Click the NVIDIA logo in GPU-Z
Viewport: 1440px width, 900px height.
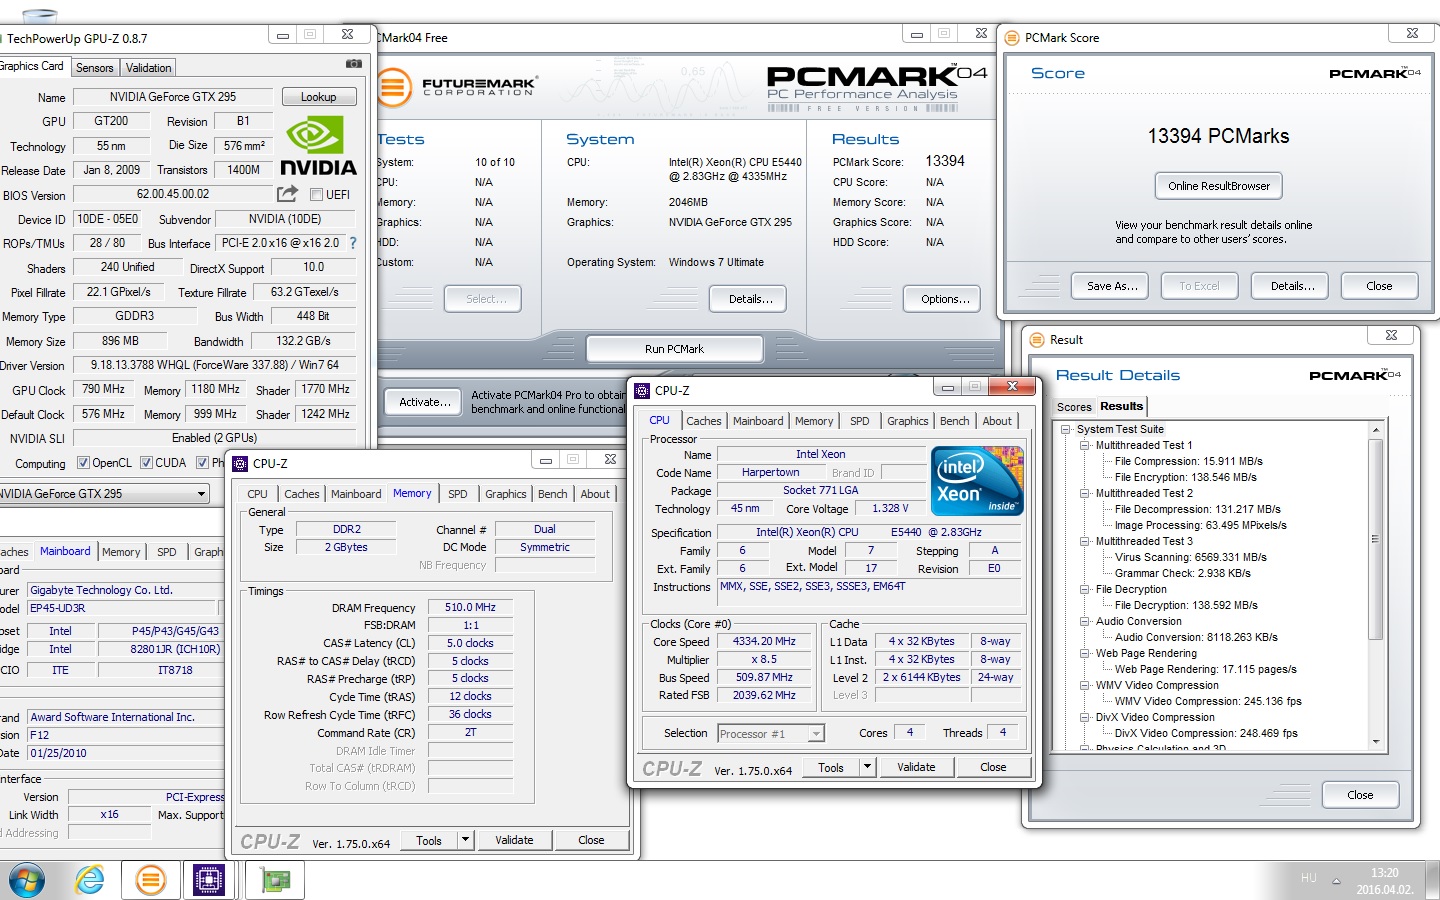click(319, 146)
